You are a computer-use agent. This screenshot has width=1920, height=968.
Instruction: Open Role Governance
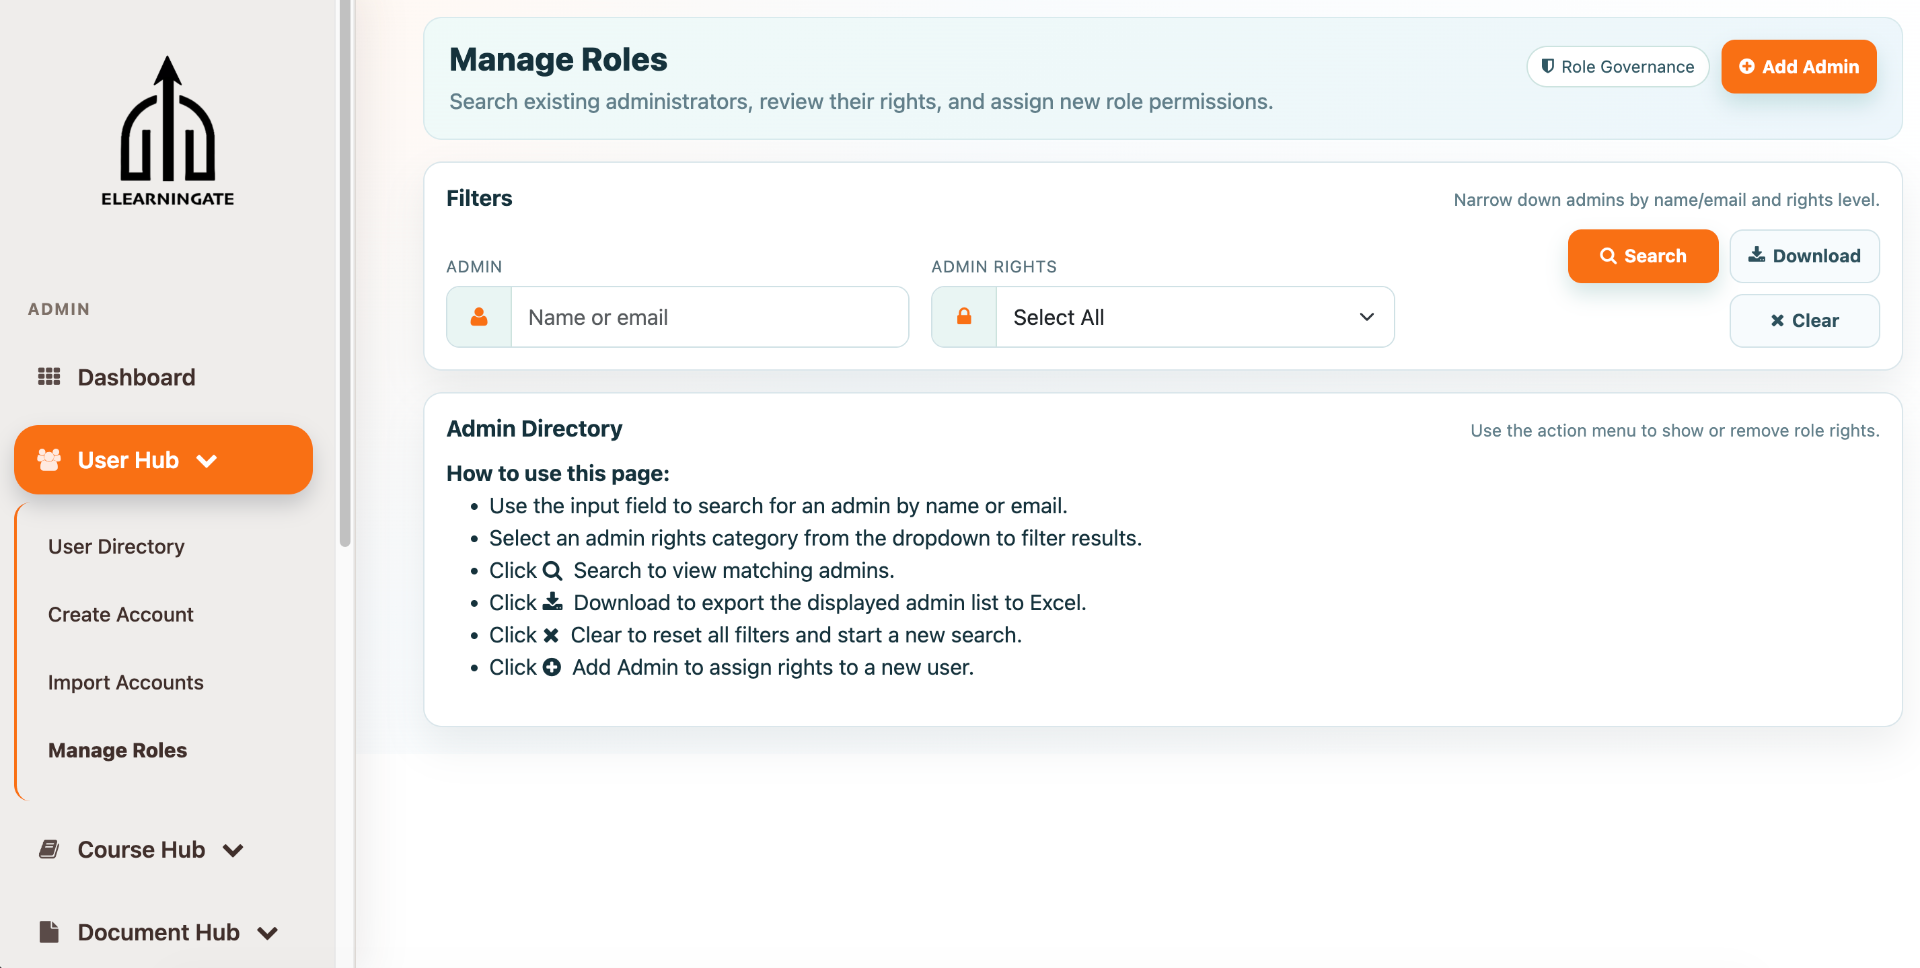1618,67
